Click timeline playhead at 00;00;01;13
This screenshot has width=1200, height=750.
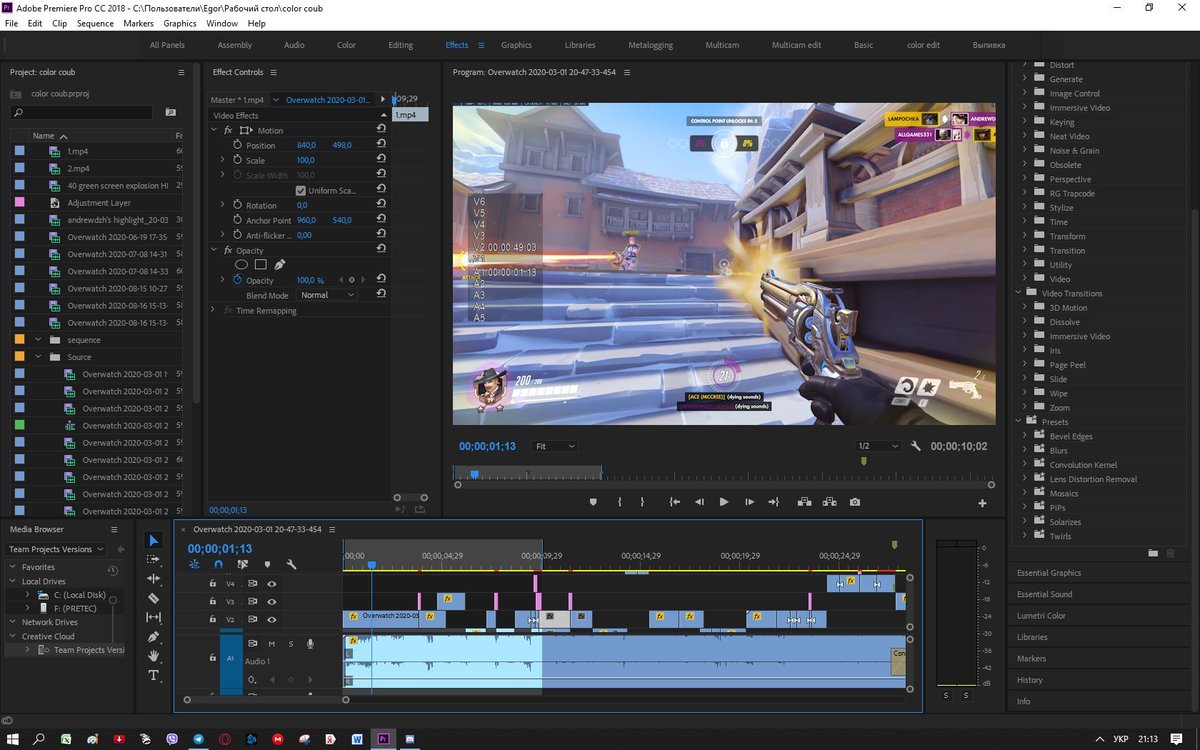tap(371, 566)
